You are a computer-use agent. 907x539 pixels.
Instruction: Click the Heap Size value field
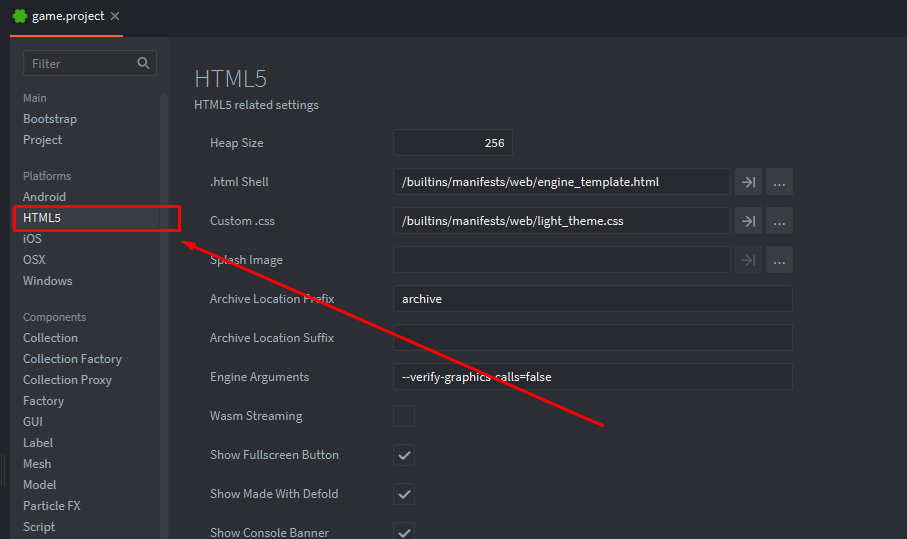click(452, 143)
